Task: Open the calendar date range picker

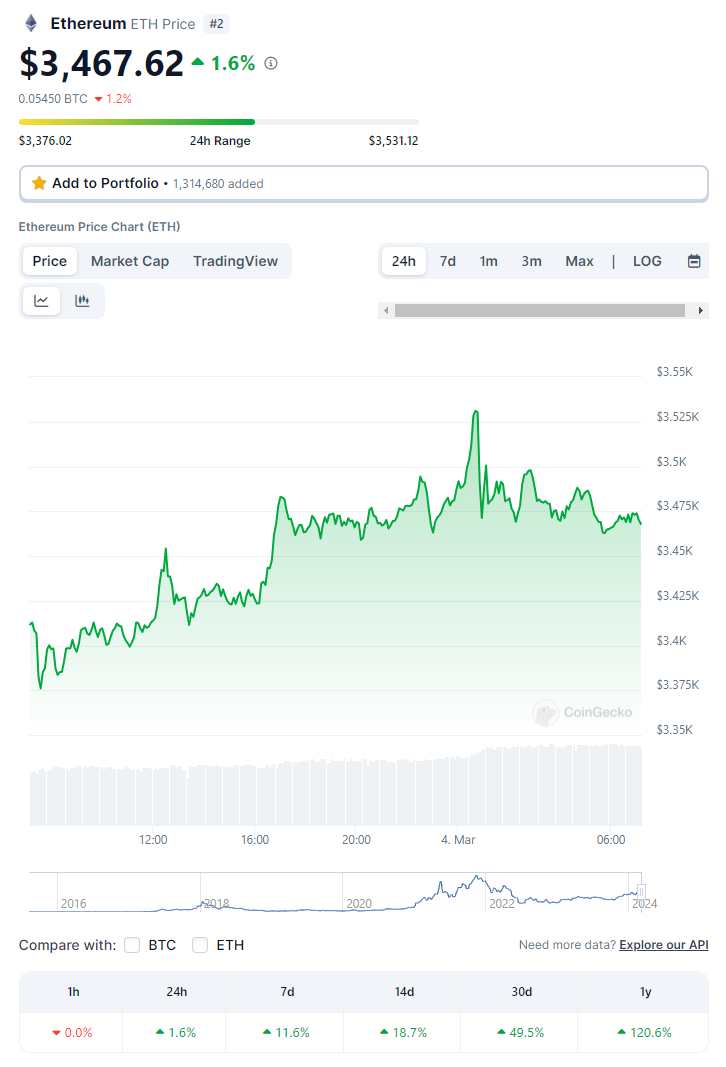Action: coord(693,261)
